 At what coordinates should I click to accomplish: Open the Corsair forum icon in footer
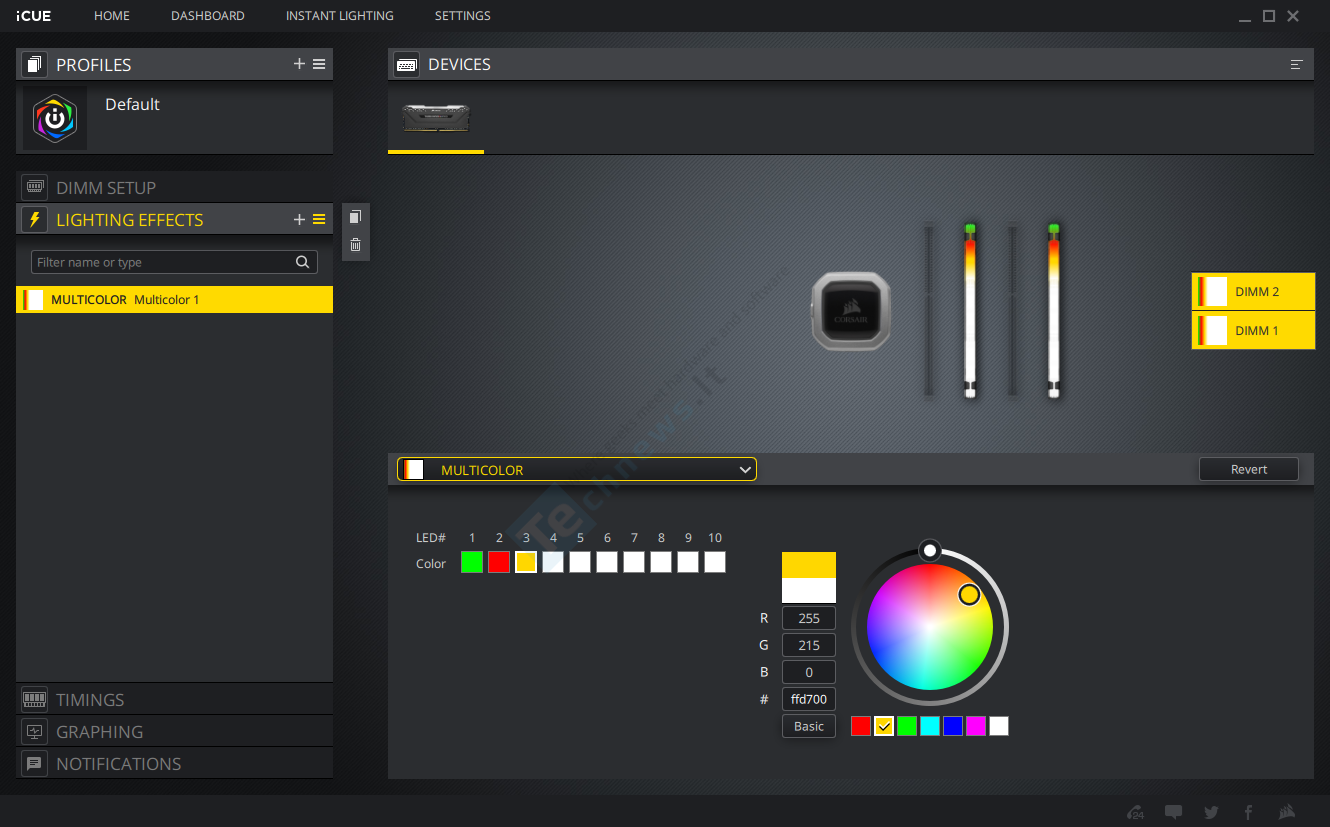click(x=1136, y=812)
